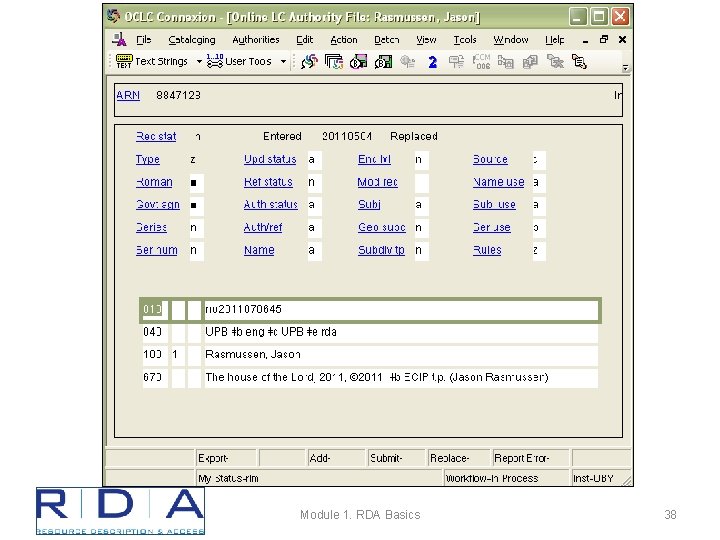This screenshot has width=720, height=540.
Task: Click the Upd status value box
Action: pyautogui.click(x=314, y=160)
